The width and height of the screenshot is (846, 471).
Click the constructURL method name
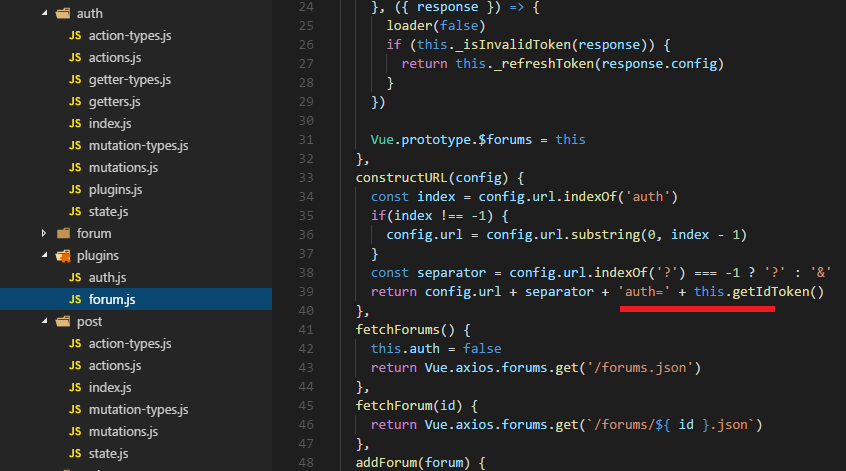401,178
